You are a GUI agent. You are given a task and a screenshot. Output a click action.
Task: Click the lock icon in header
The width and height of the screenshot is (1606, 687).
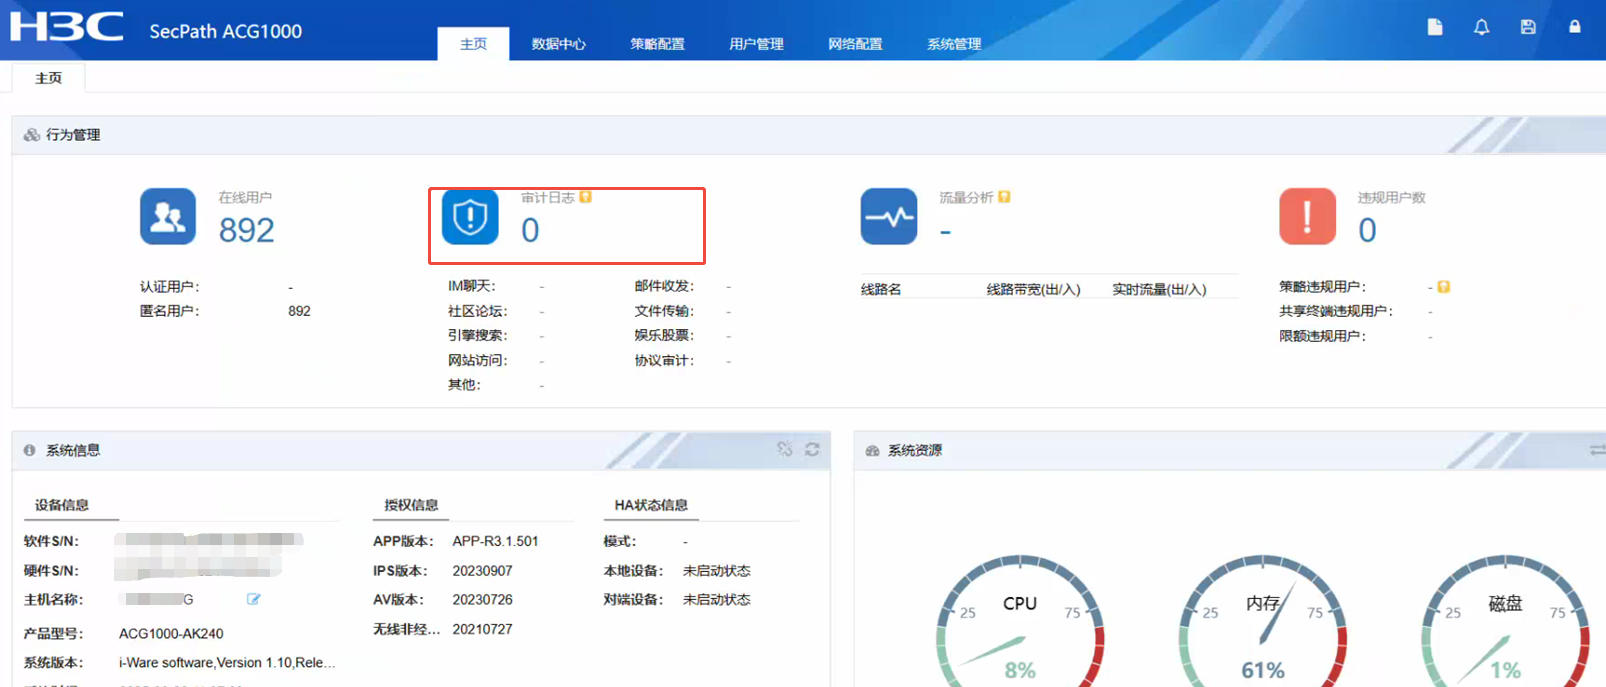tap(1574, 27)
